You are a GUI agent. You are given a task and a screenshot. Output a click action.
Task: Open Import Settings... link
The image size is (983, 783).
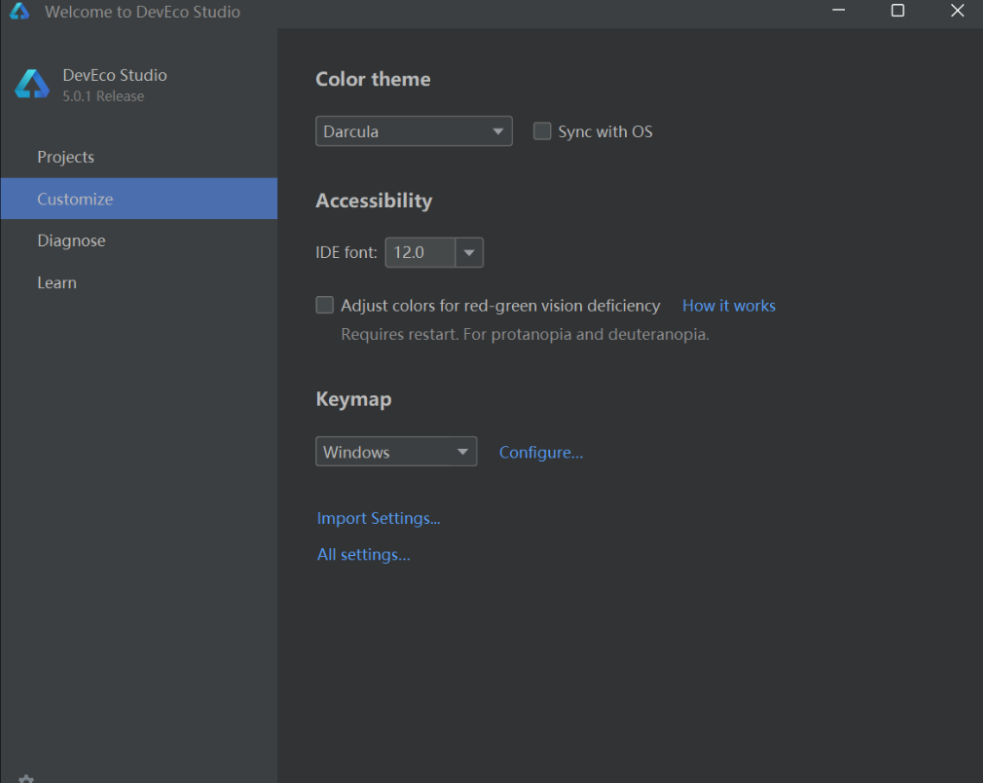click(379, 518)
